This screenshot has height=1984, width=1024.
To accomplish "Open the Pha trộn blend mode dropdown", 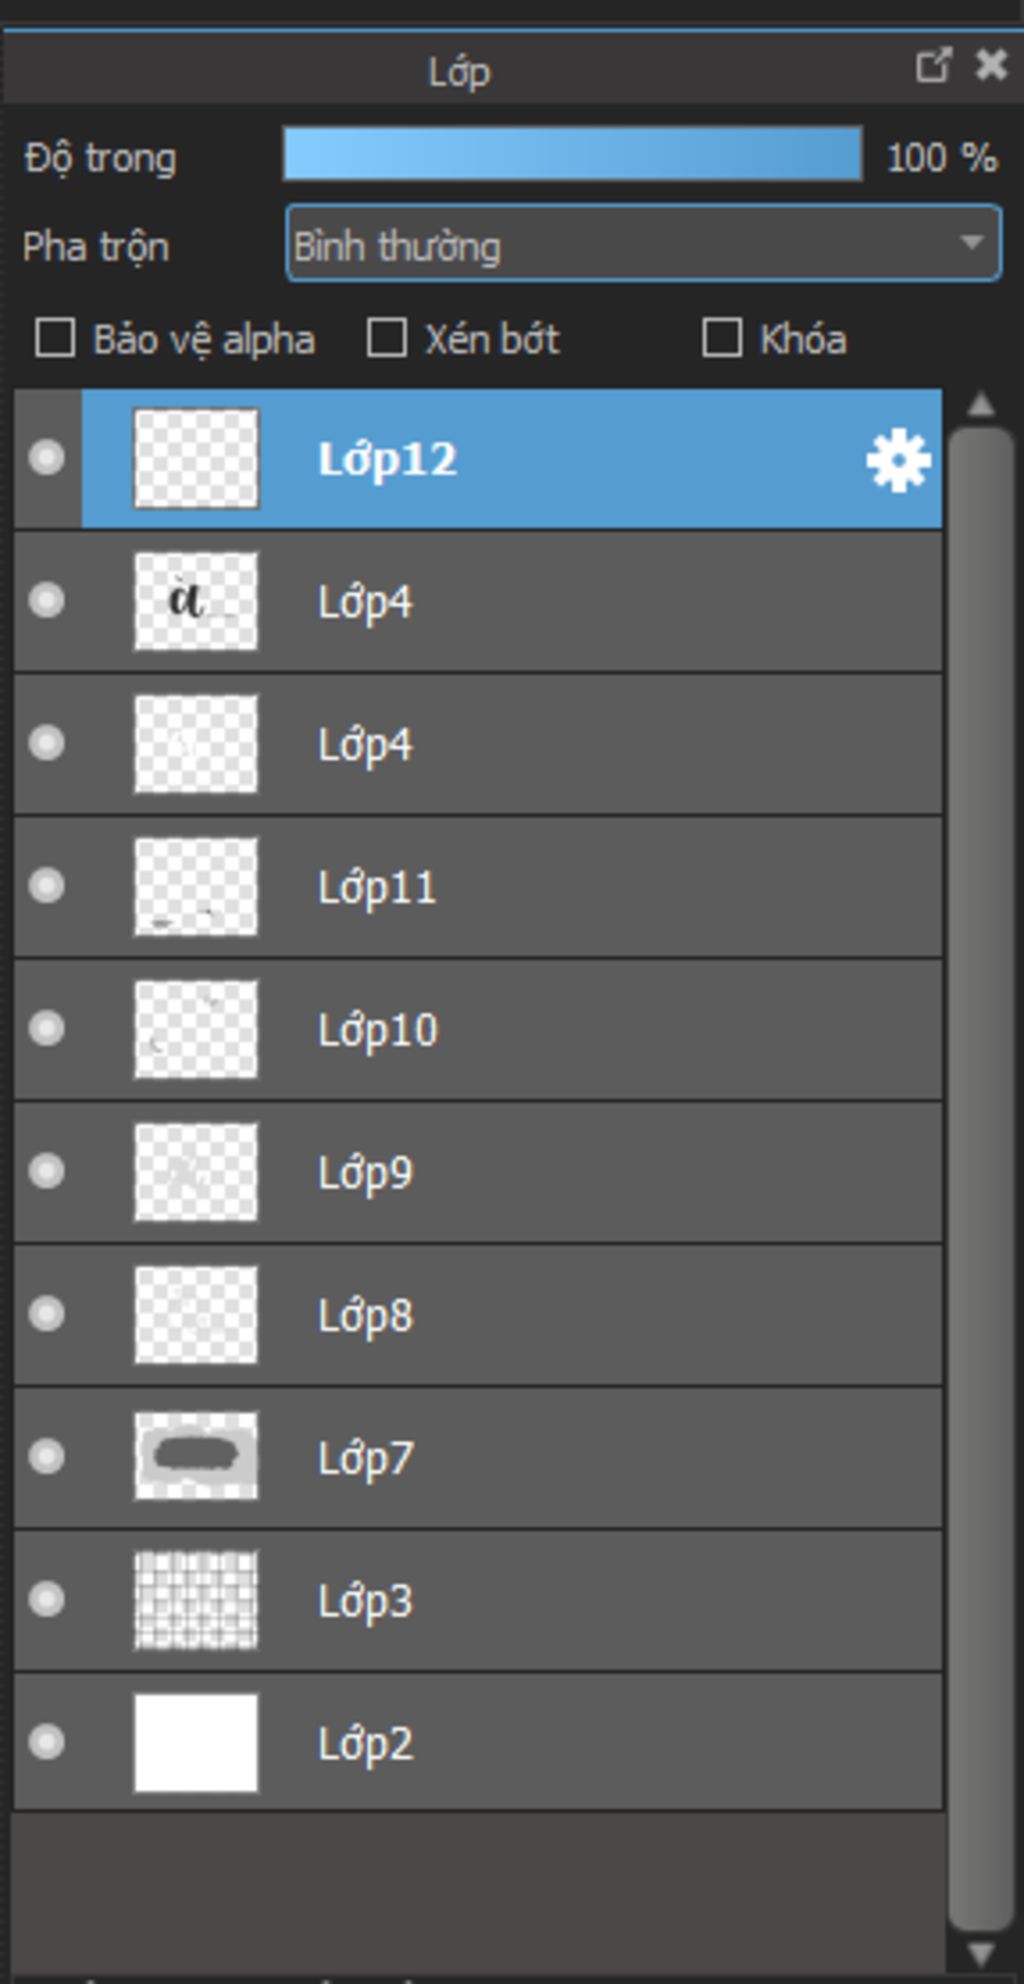I will [x=643, y=243].
